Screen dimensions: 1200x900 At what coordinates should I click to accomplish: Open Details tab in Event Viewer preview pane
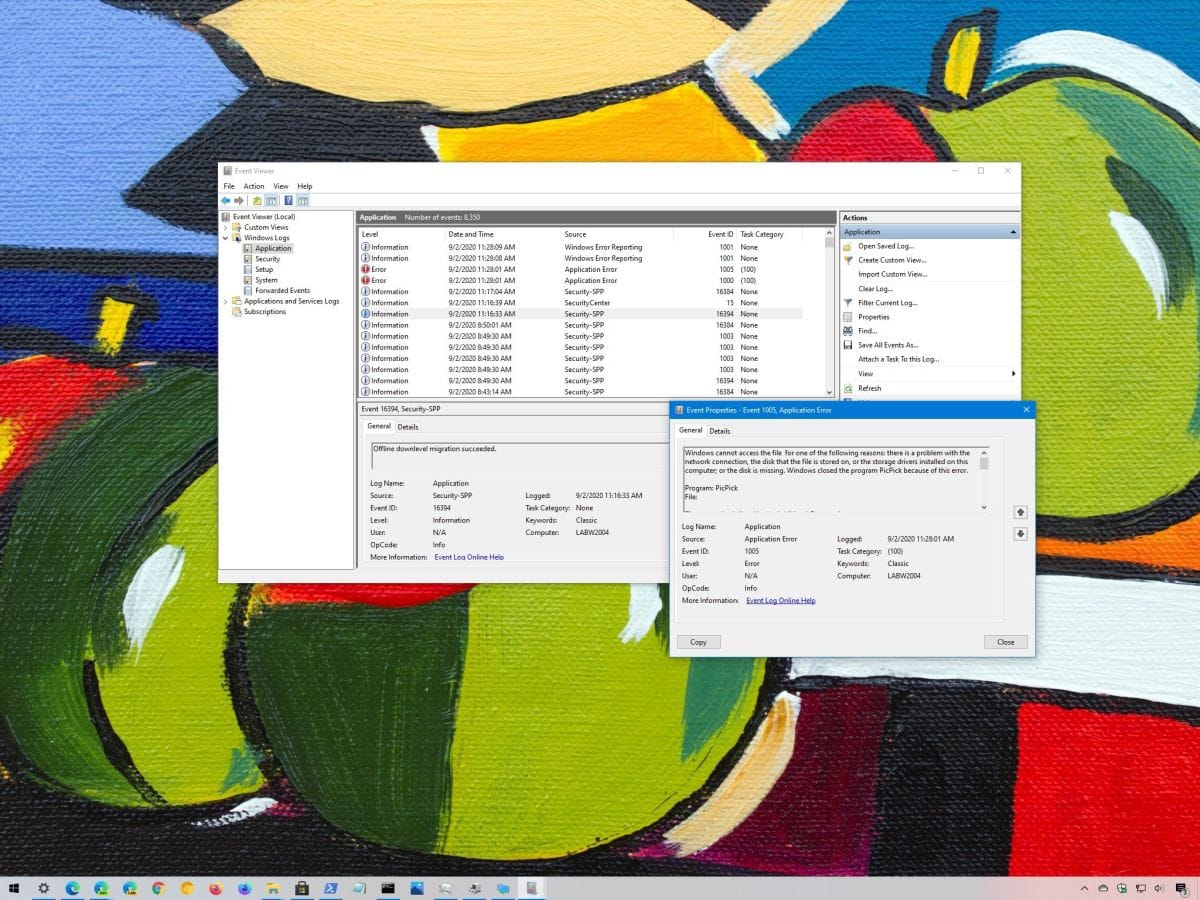tap(408, 427)
